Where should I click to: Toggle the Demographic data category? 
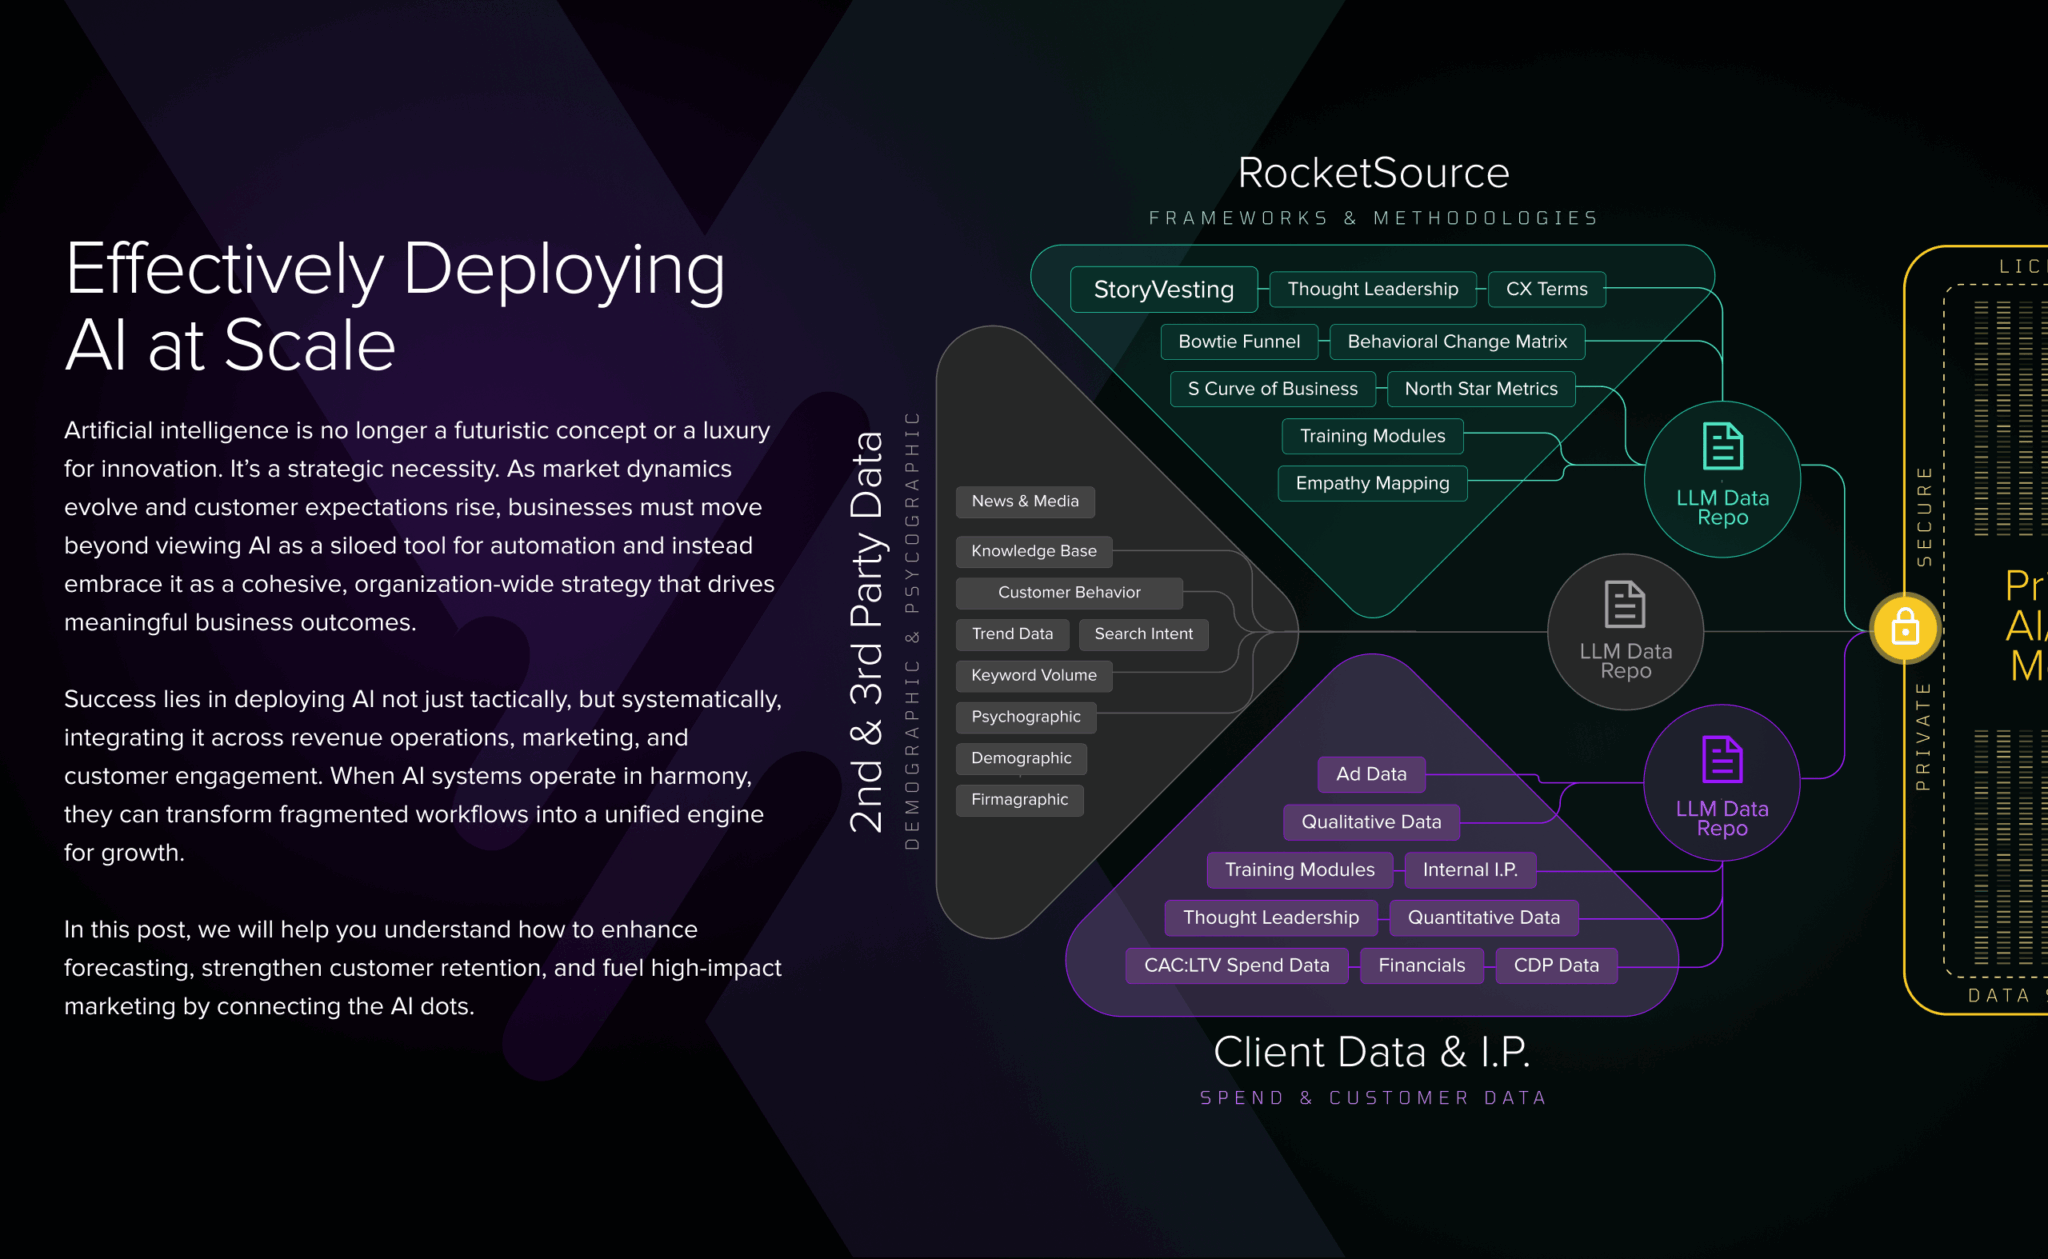tap(1021, 758)
